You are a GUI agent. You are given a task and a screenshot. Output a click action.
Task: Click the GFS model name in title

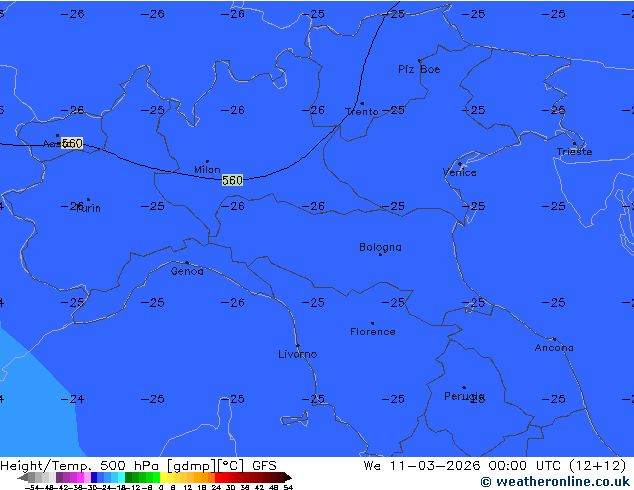coord(264,466)
